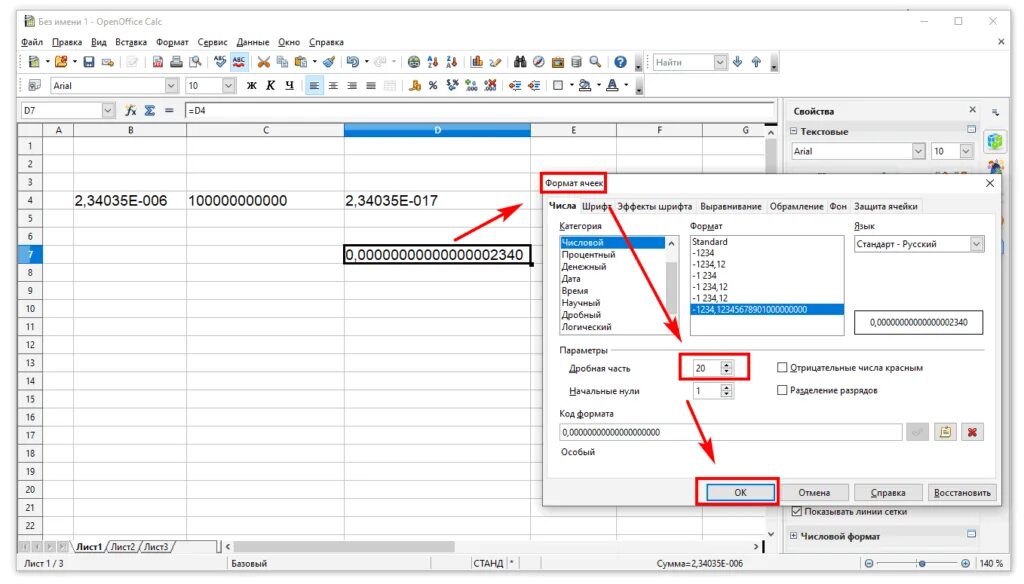Click the Save document icon
The image size is (1024, 584).
[89, 62]
